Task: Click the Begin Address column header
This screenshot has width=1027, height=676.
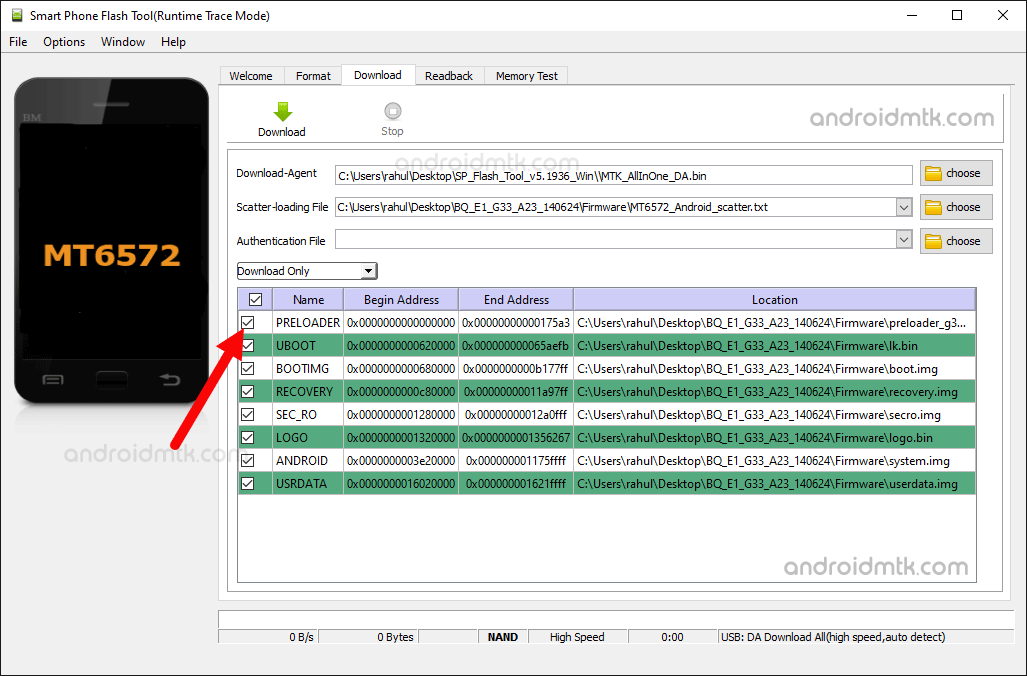Action: [x=401, y=299]
